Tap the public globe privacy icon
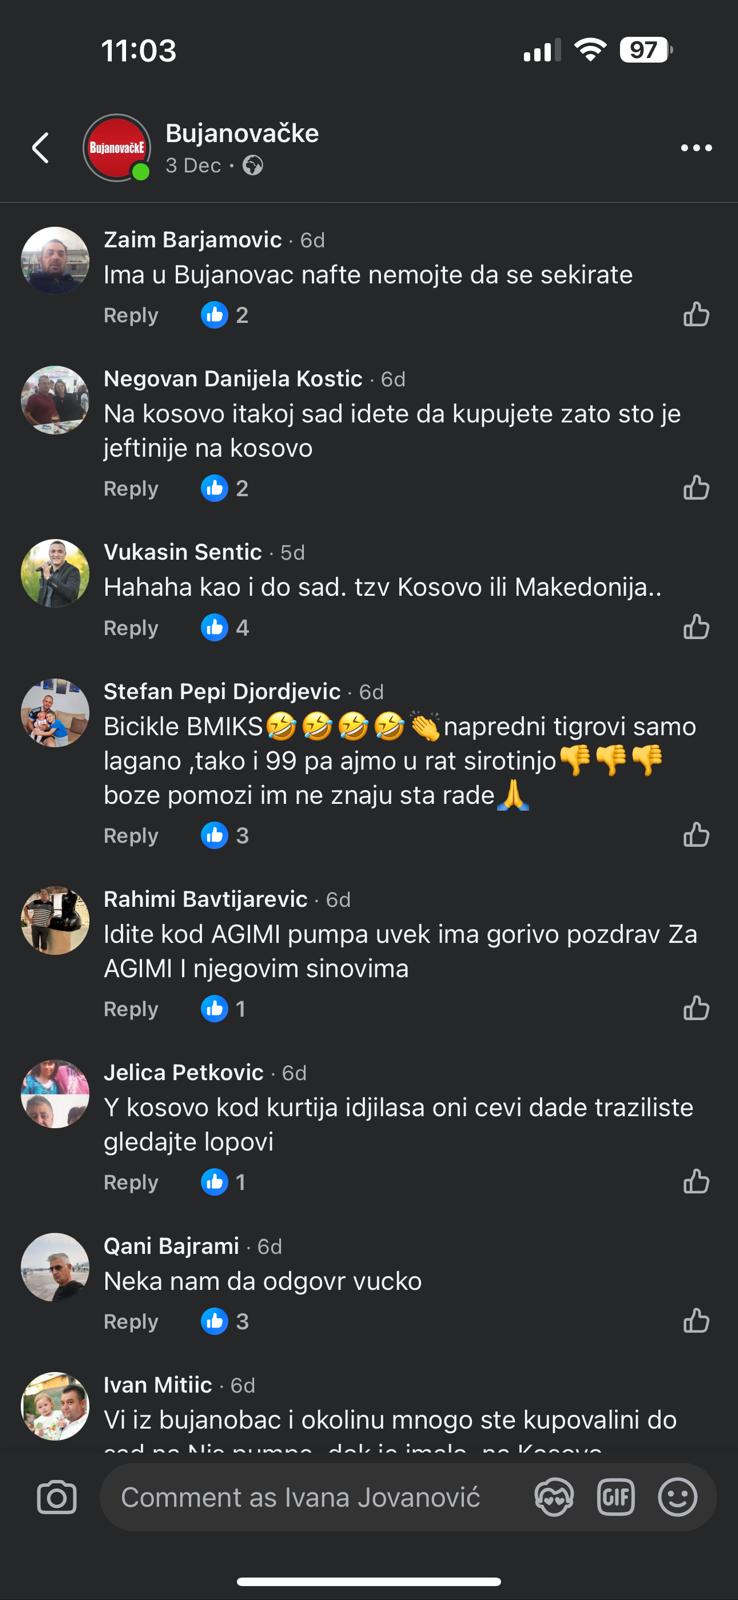Image resolution: width=738 pixels, height=1600 pixels. 253,166
